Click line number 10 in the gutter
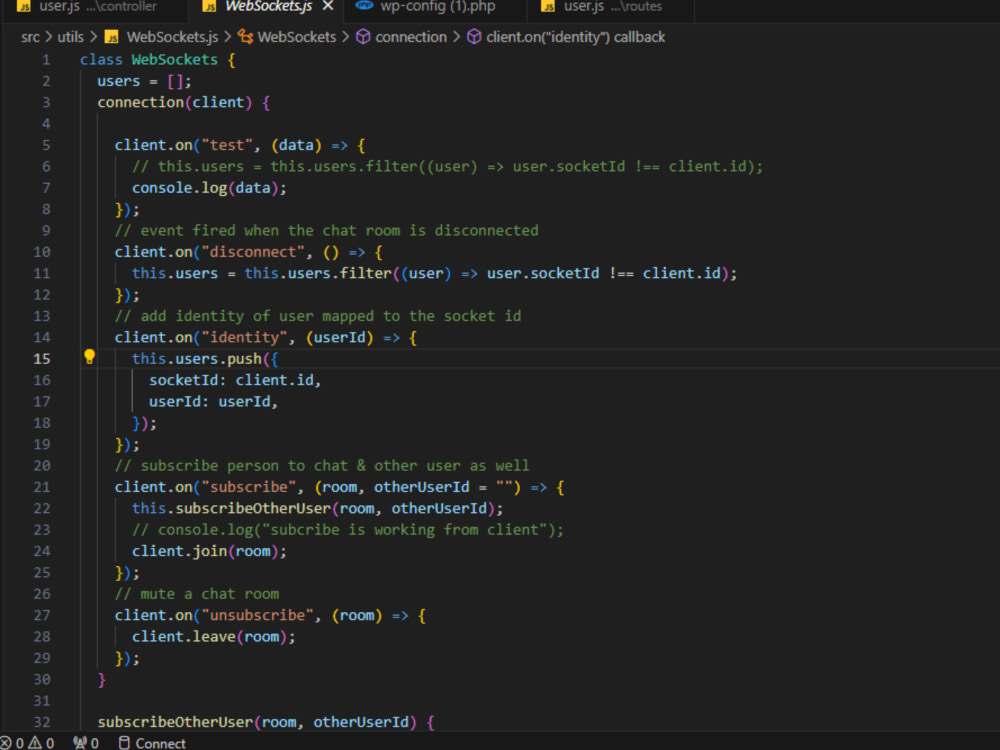Viewport: 1000px width, 750px height. click(x=41, y=252)
